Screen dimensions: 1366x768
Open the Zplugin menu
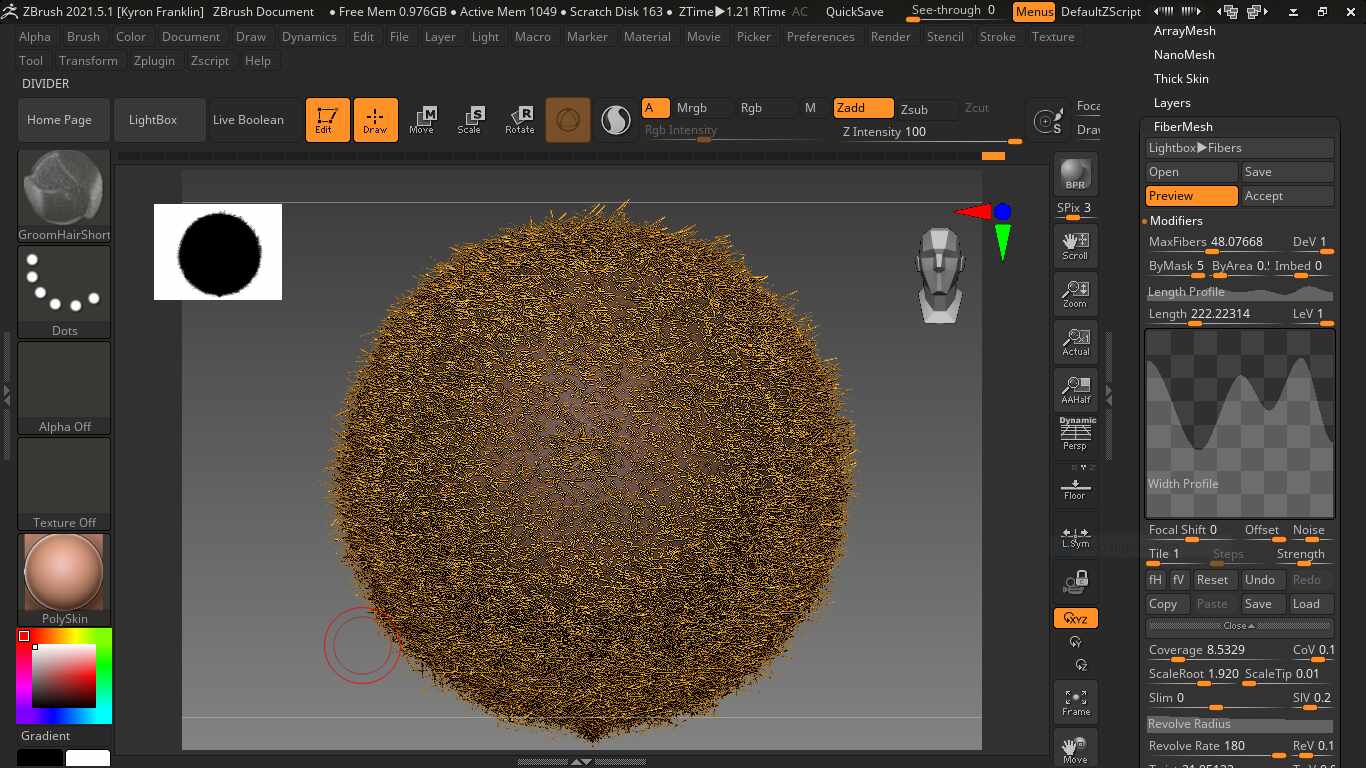tap(154, 61)
